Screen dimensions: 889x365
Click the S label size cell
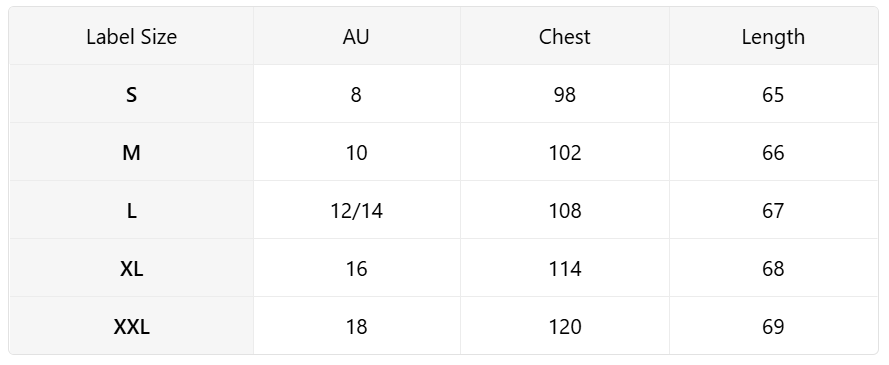coord(132,94)
